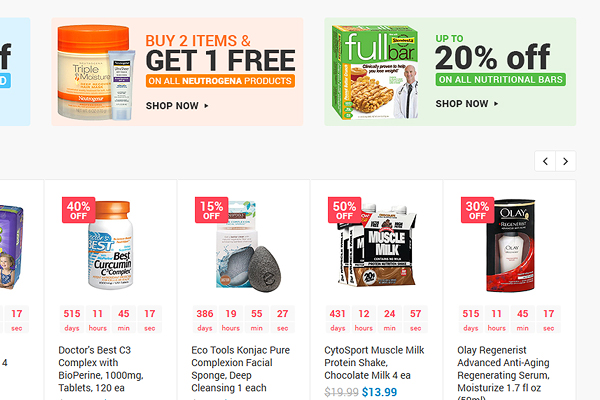Image resolution: width=600 pixels, height=400 pixels.
Task: Select the On All Nutritional Bars label
Action: (x=501, y=80)
